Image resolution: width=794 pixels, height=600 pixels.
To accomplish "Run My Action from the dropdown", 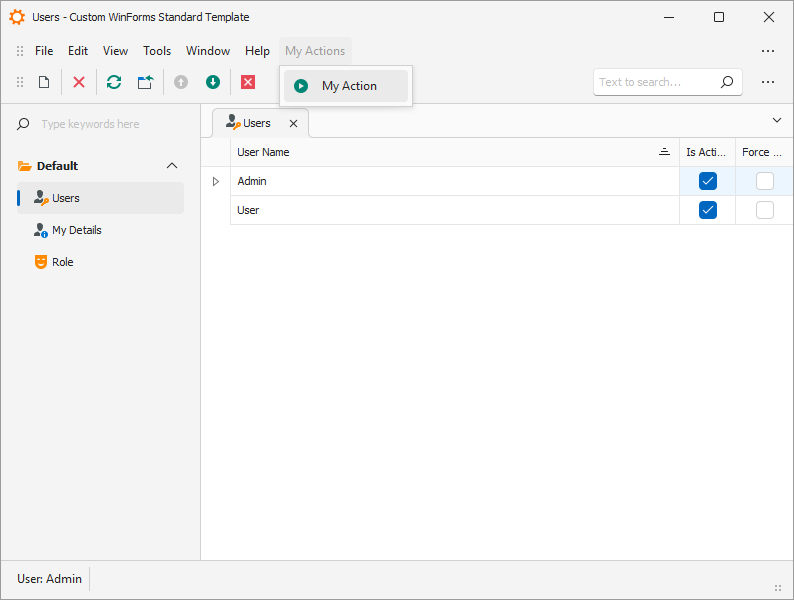I will point(346,86).
